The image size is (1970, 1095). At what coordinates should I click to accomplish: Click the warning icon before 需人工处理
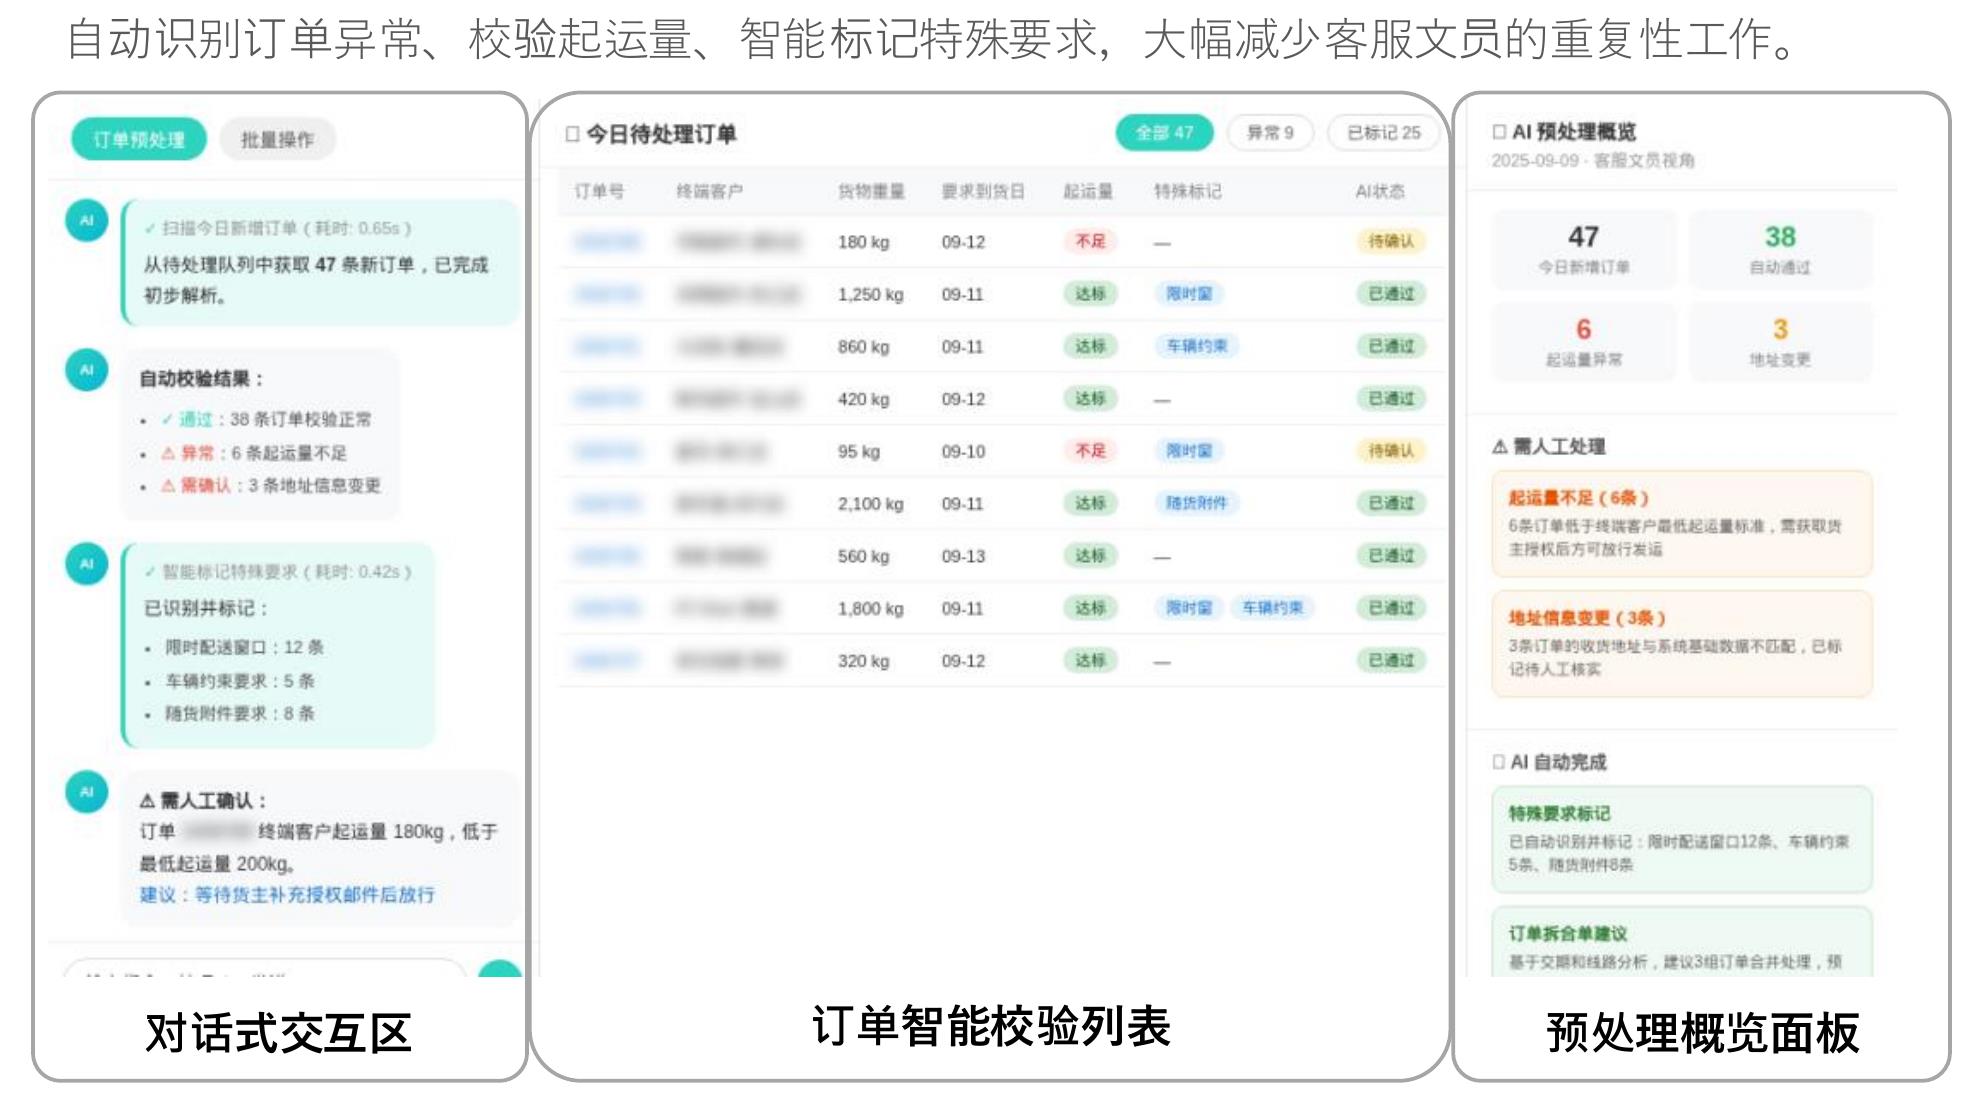(1499, 446)
